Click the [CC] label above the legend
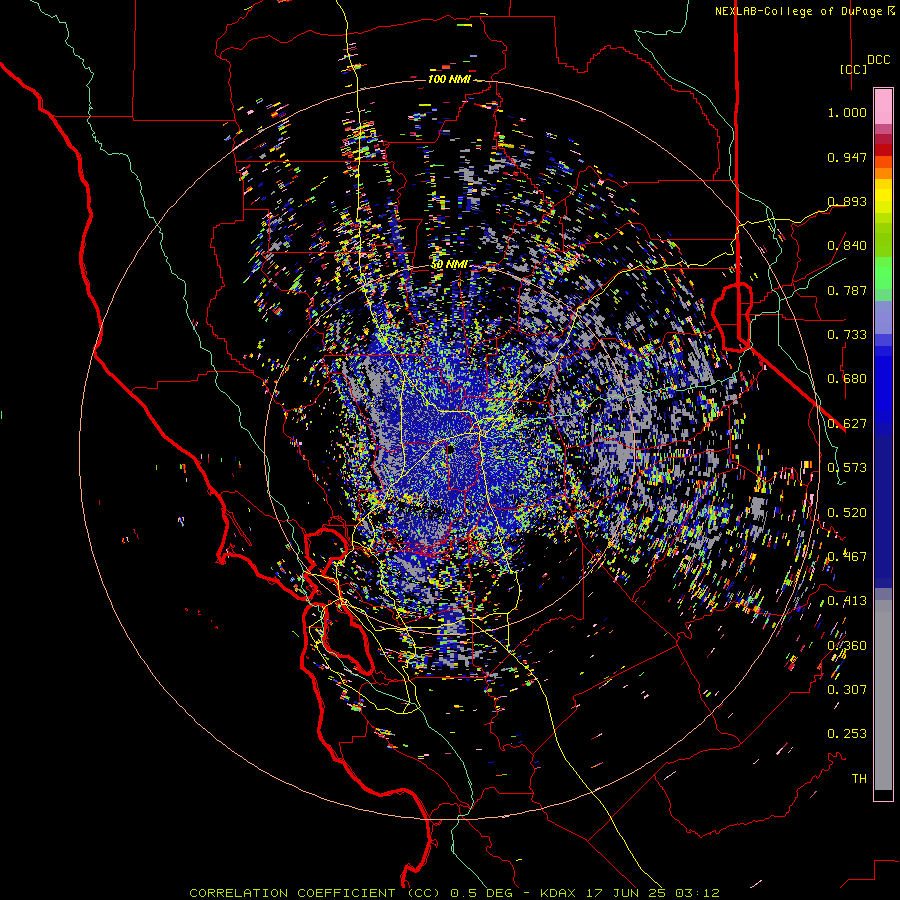This screenshot has height=900, width=900. 853,69
